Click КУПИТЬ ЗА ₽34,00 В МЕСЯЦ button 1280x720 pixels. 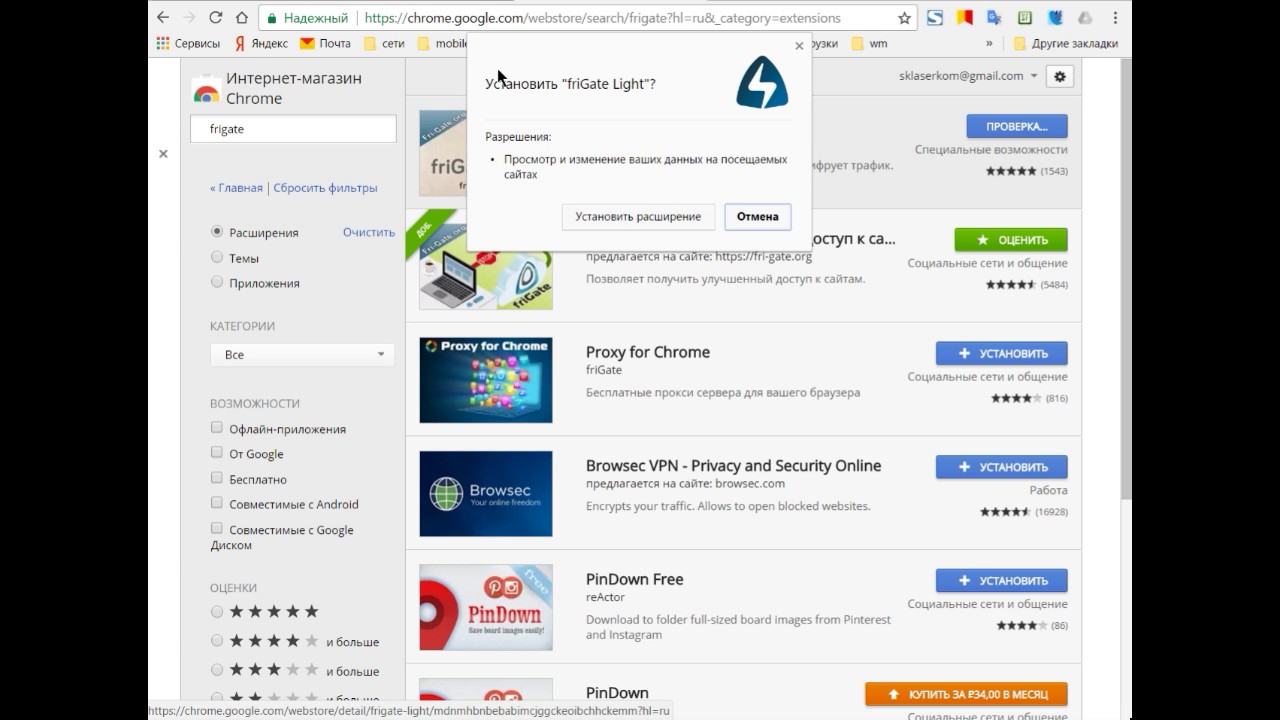[967, 694]
